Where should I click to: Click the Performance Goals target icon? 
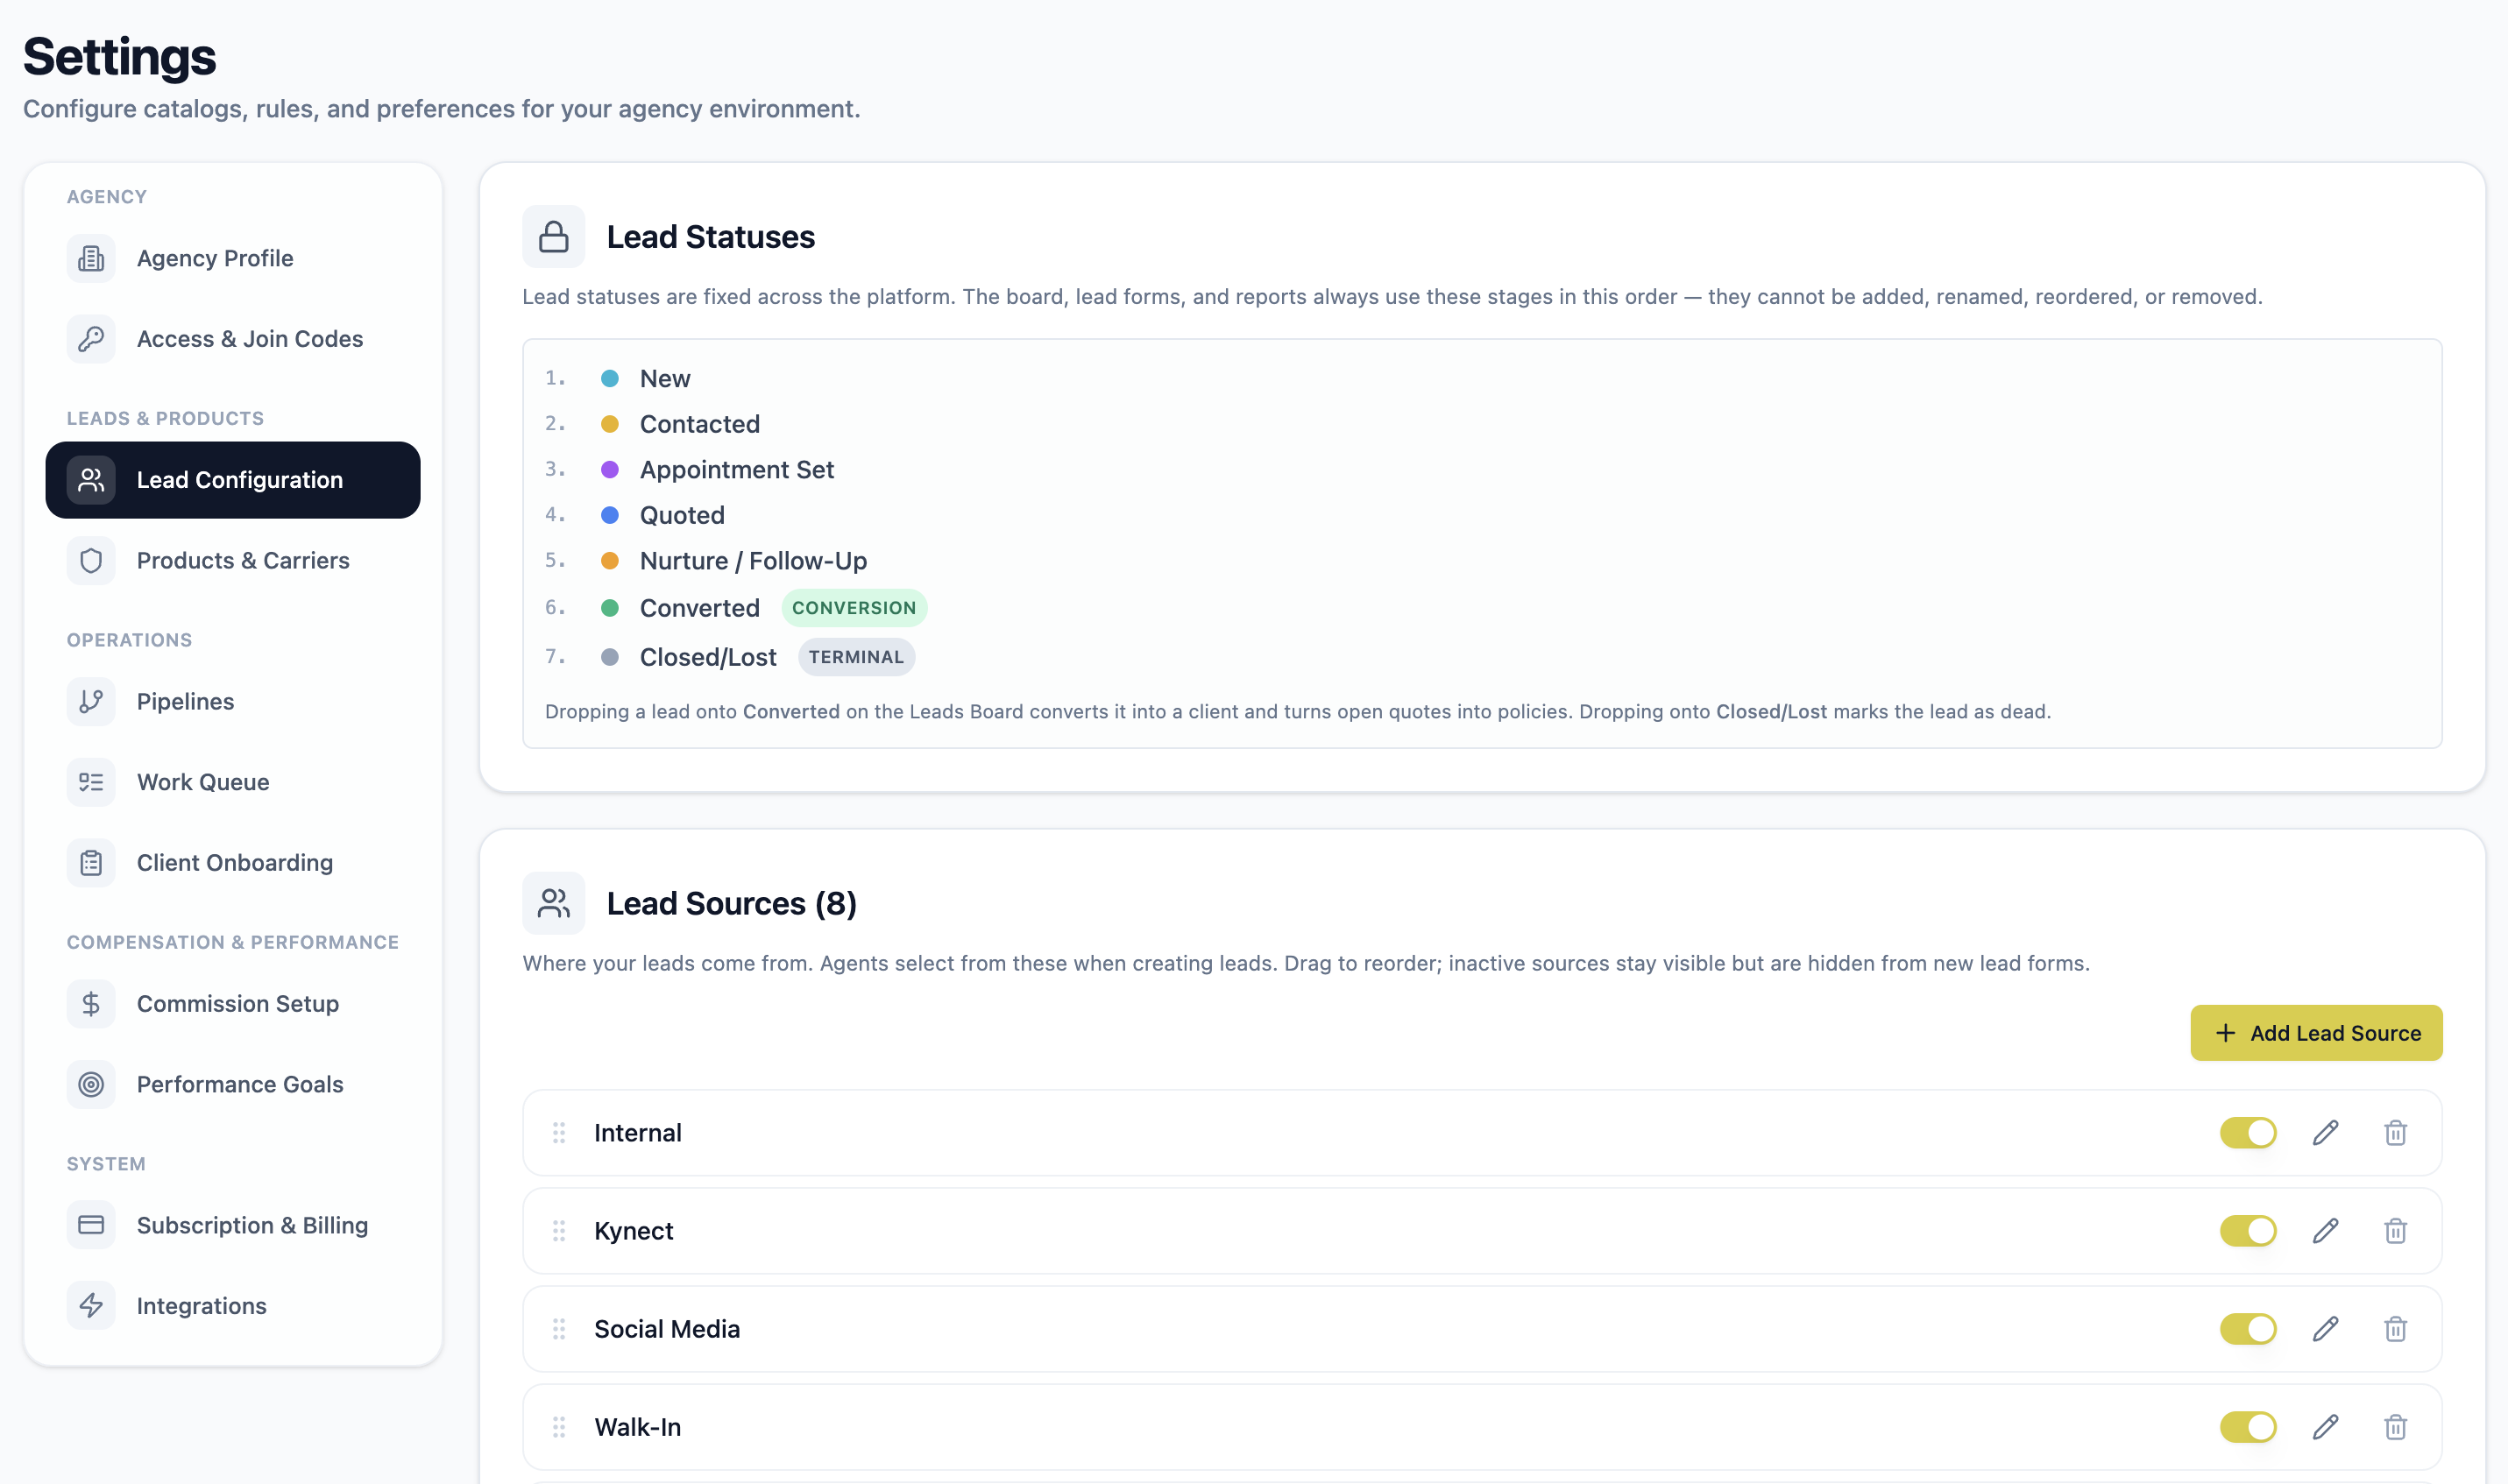[x=91, y=1085]
